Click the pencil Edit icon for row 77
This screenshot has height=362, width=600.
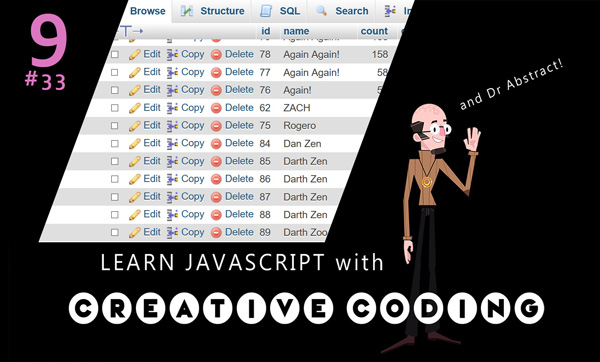click(135, 72)
